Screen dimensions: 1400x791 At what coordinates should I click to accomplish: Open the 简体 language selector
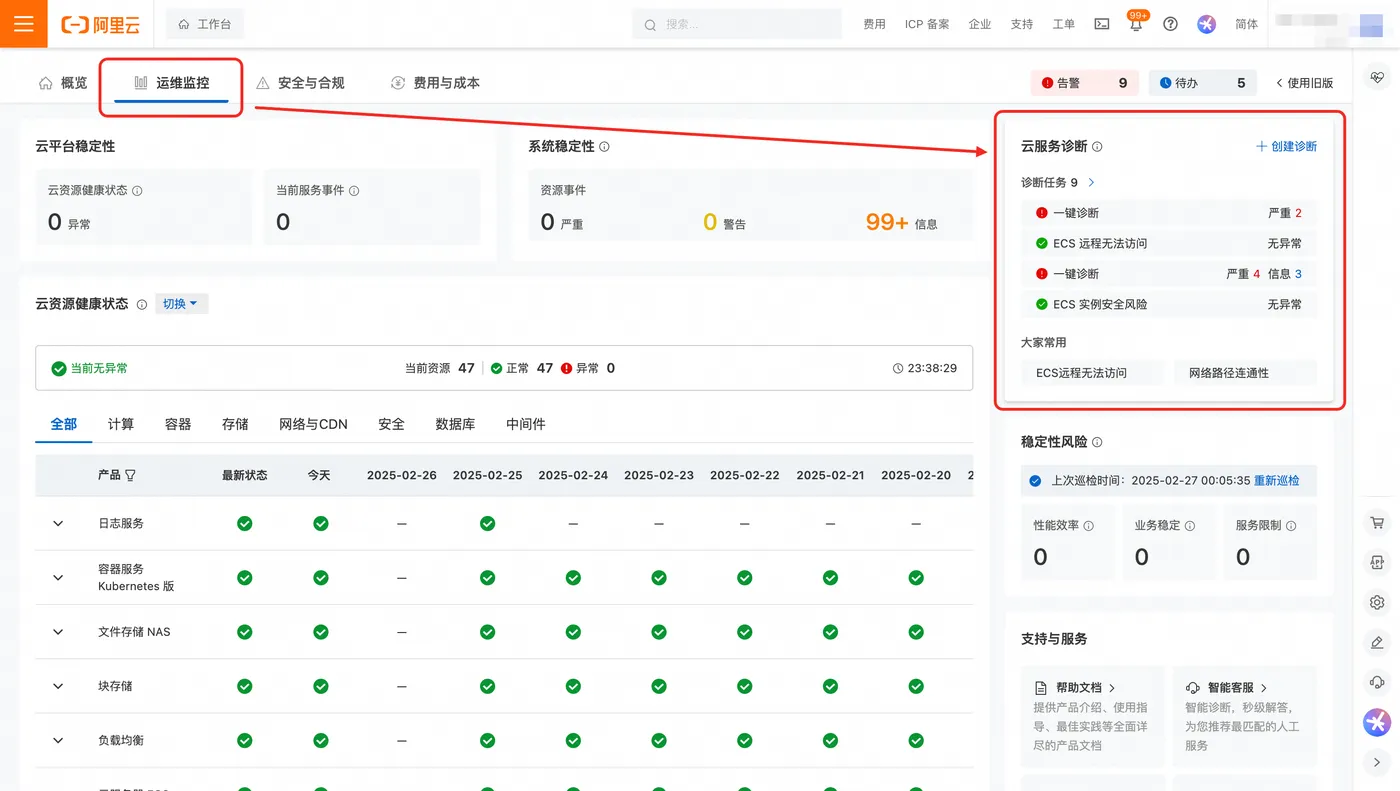click(x=1246, y=24)
